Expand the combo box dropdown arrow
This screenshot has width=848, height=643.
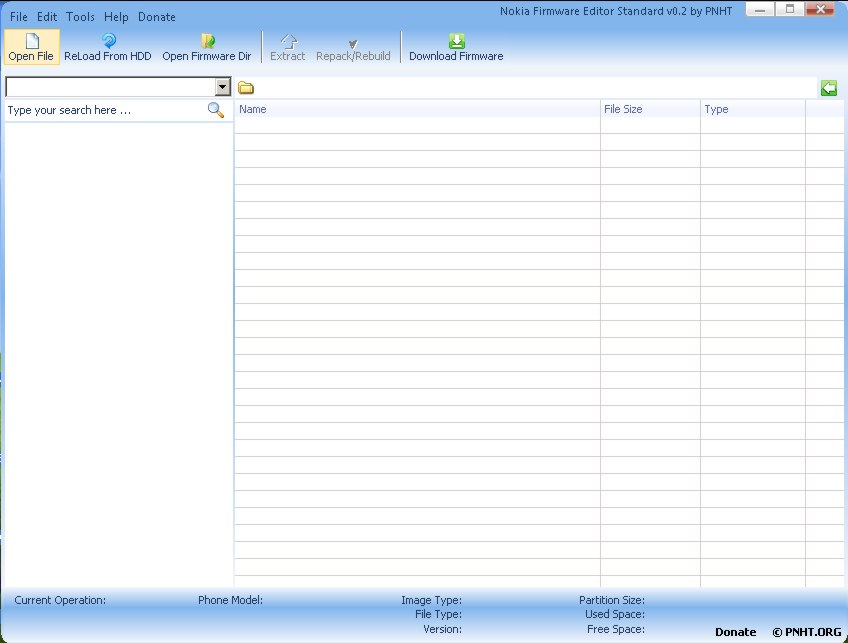[x=222, y=87]
